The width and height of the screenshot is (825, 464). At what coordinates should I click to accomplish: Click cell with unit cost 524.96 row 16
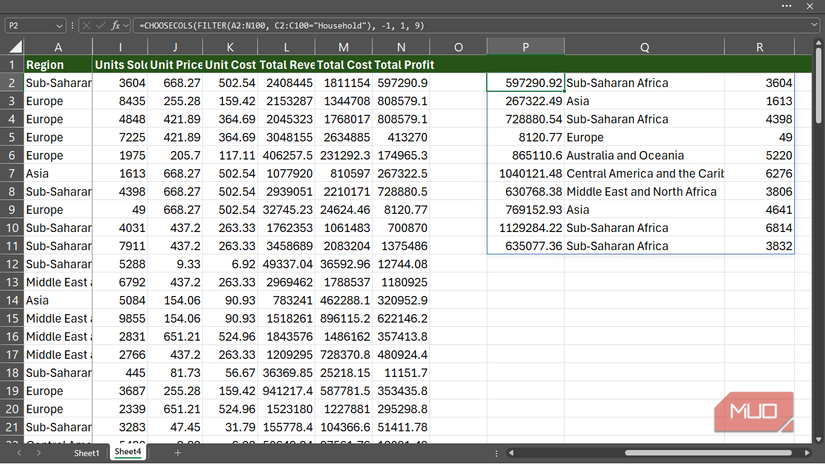[230, 337]
